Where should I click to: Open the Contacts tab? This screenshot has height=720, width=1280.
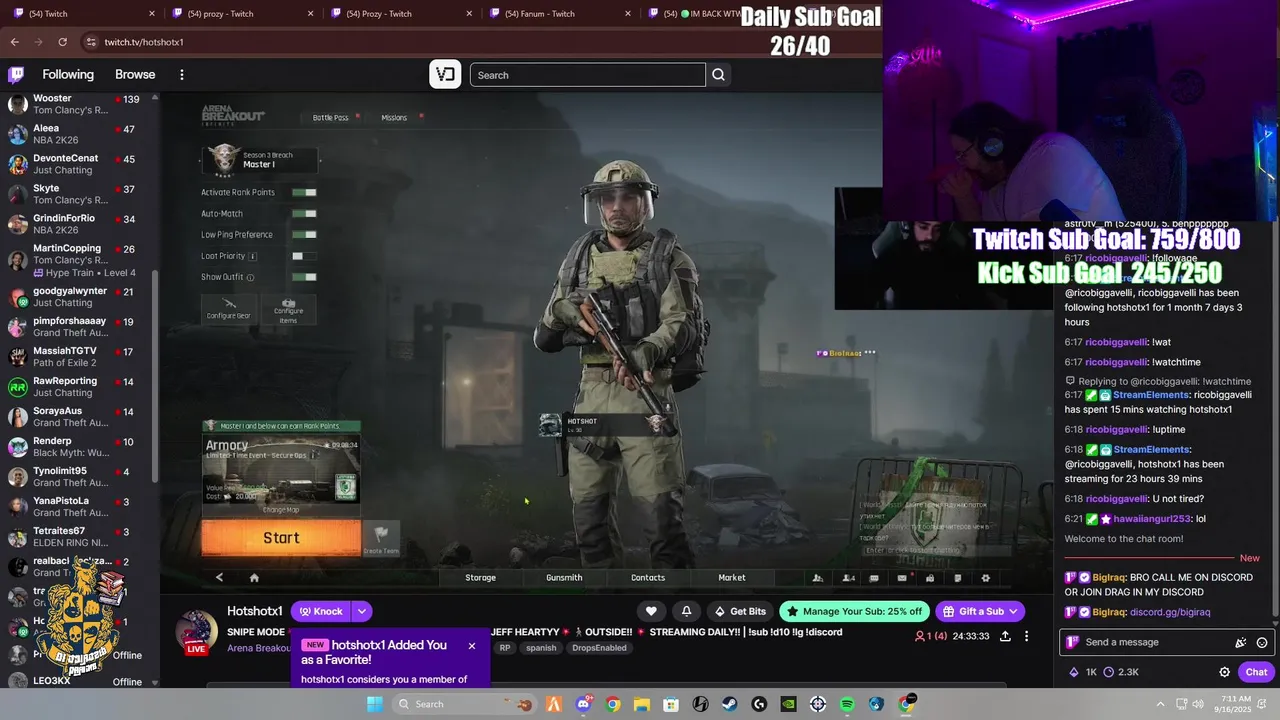[648, 577]
